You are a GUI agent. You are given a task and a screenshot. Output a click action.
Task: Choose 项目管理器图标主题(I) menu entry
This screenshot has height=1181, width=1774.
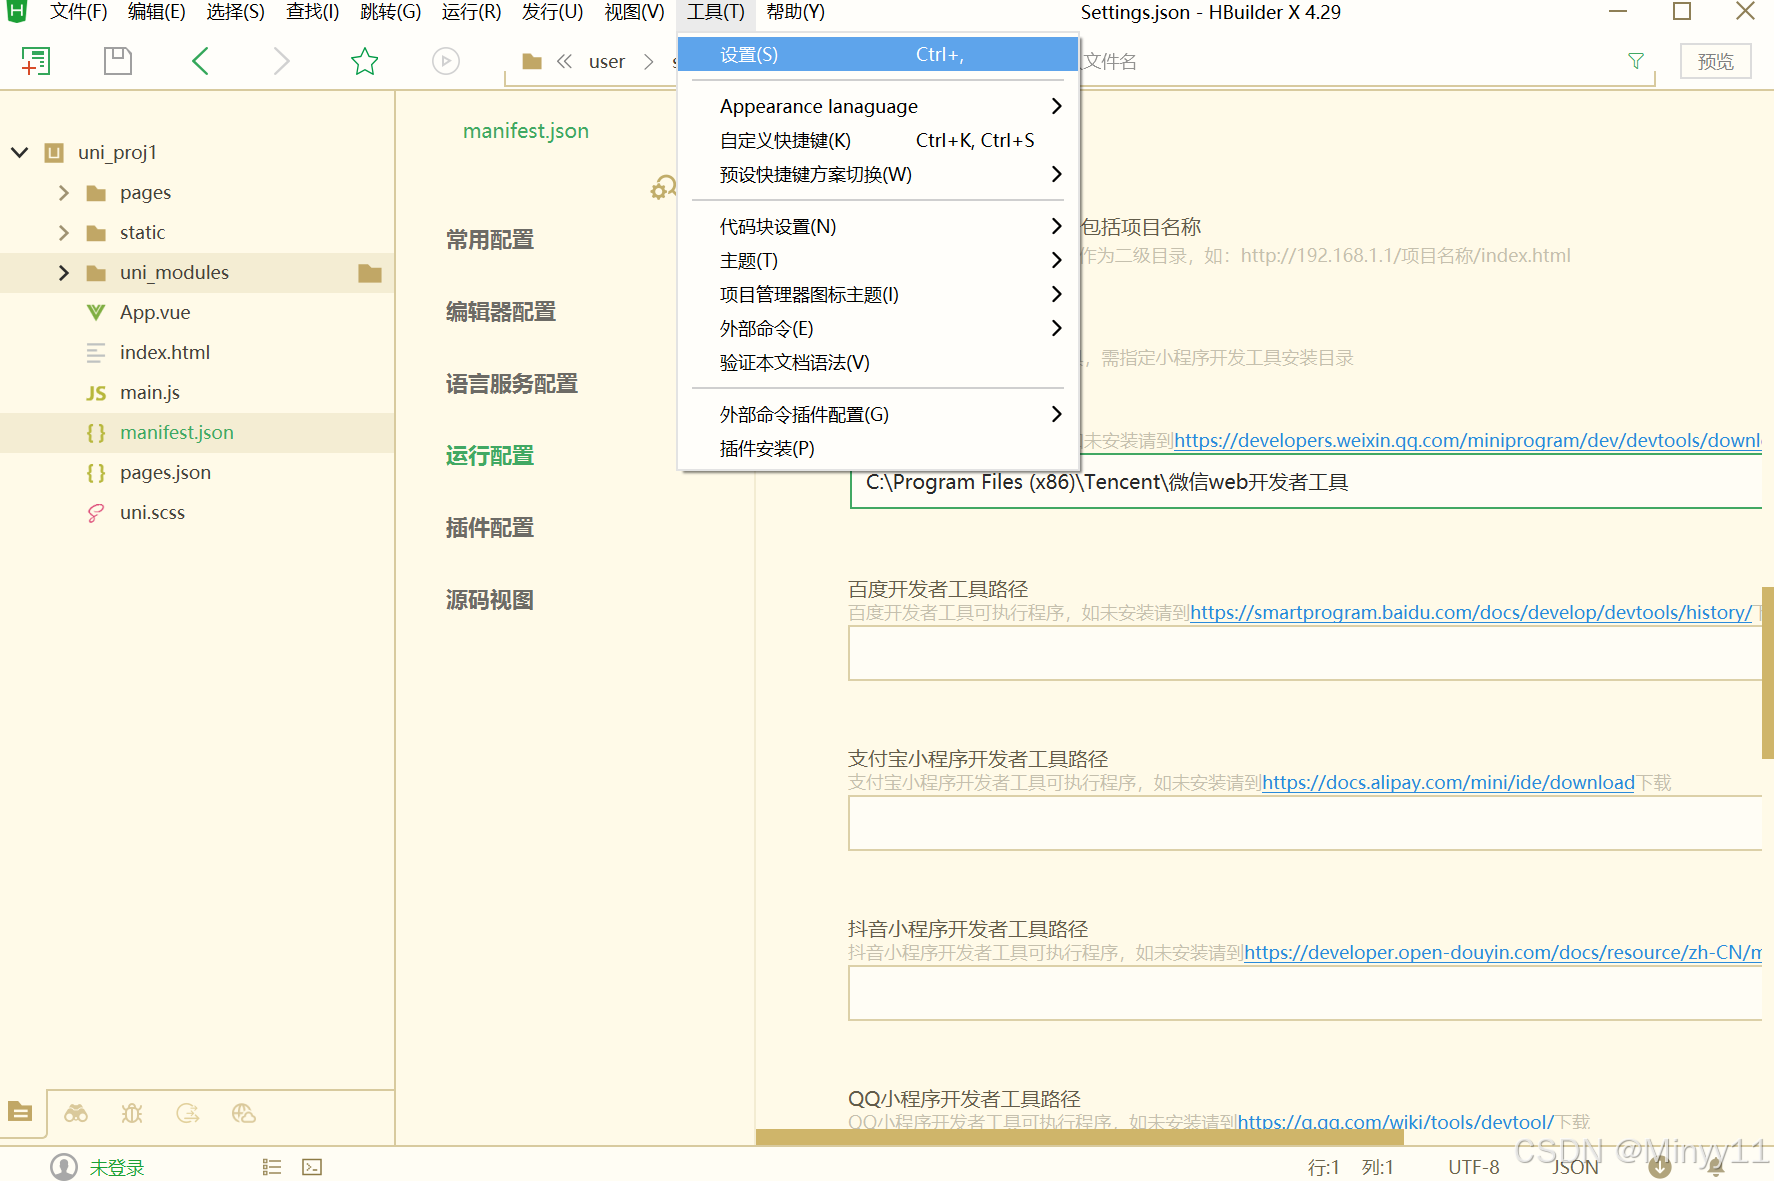(878, 294)
